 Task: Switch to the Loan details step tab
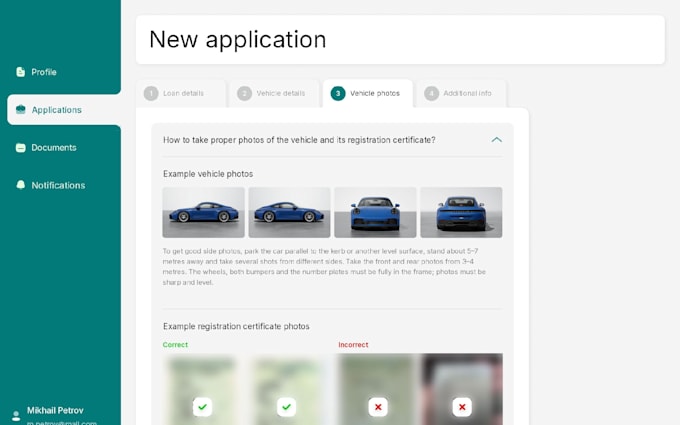pos(181,93)
